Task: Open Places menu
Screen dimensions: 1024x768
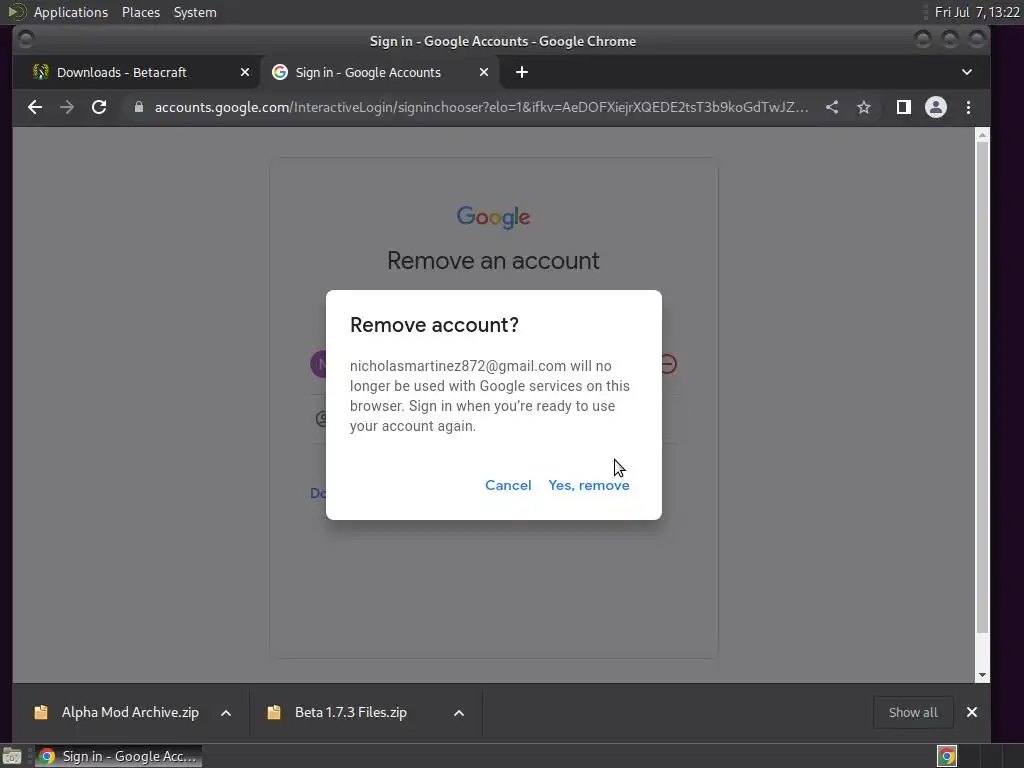Action: (140, 12)
